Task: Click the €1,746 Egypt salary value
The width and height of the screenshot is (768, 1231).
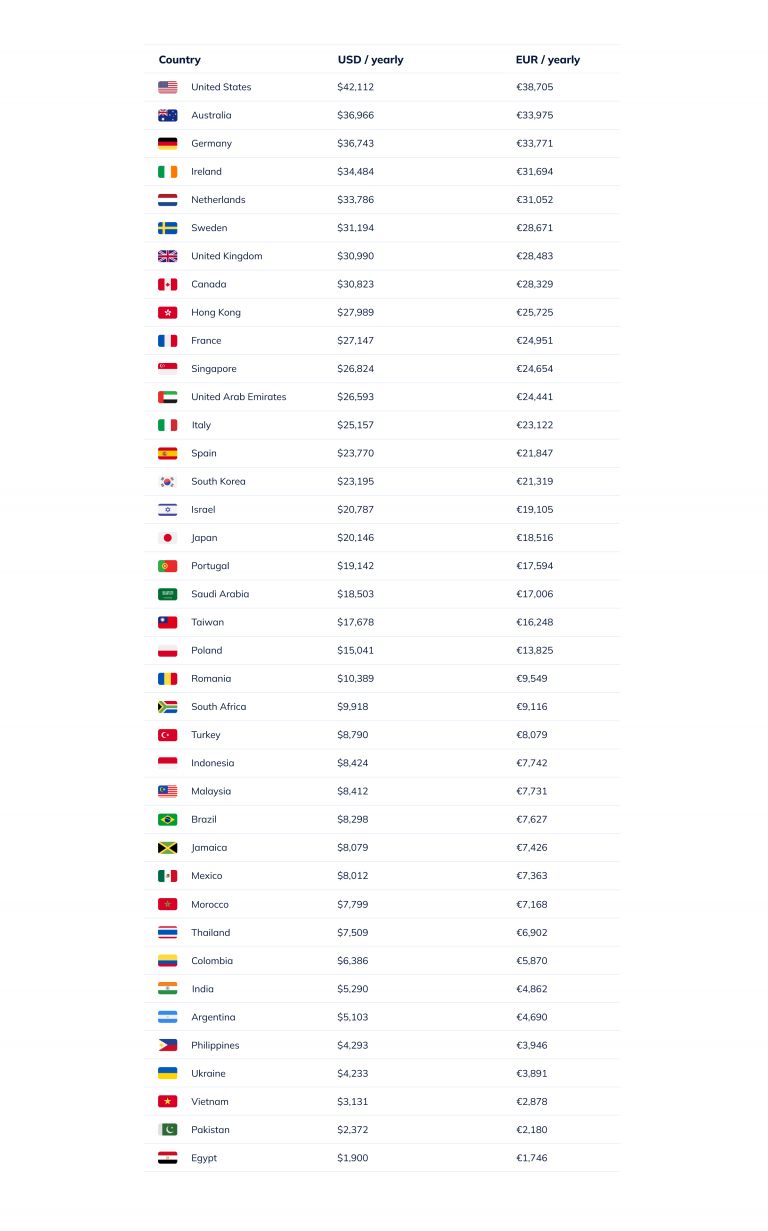Action: tap(531, 1158)
